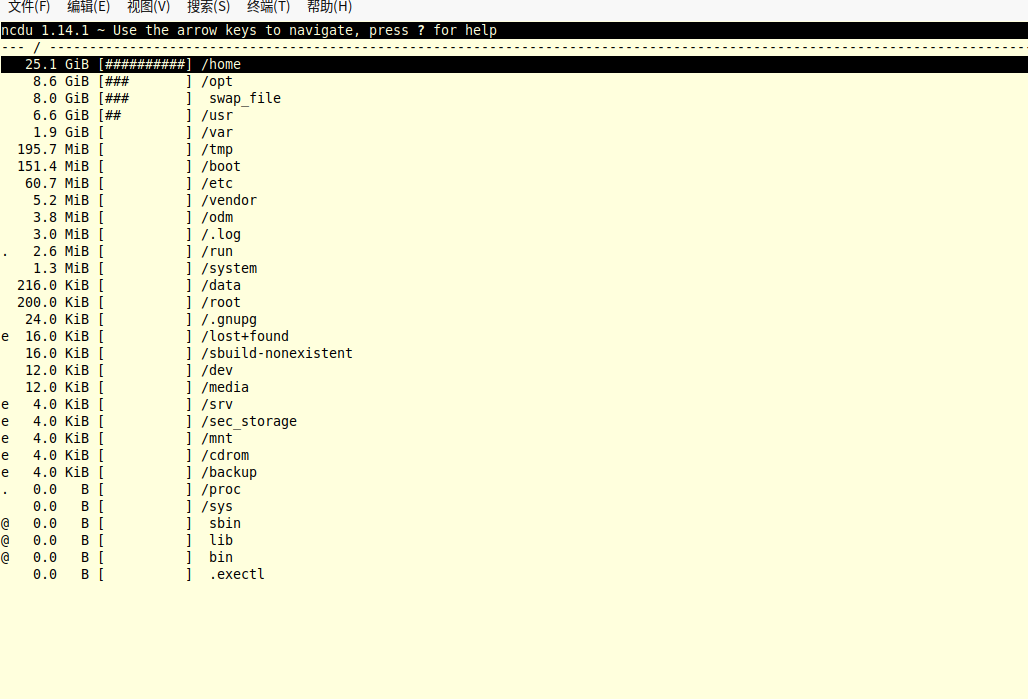Select the /boot directory entry
1028x699 pixels.
(x=220, y=165)
